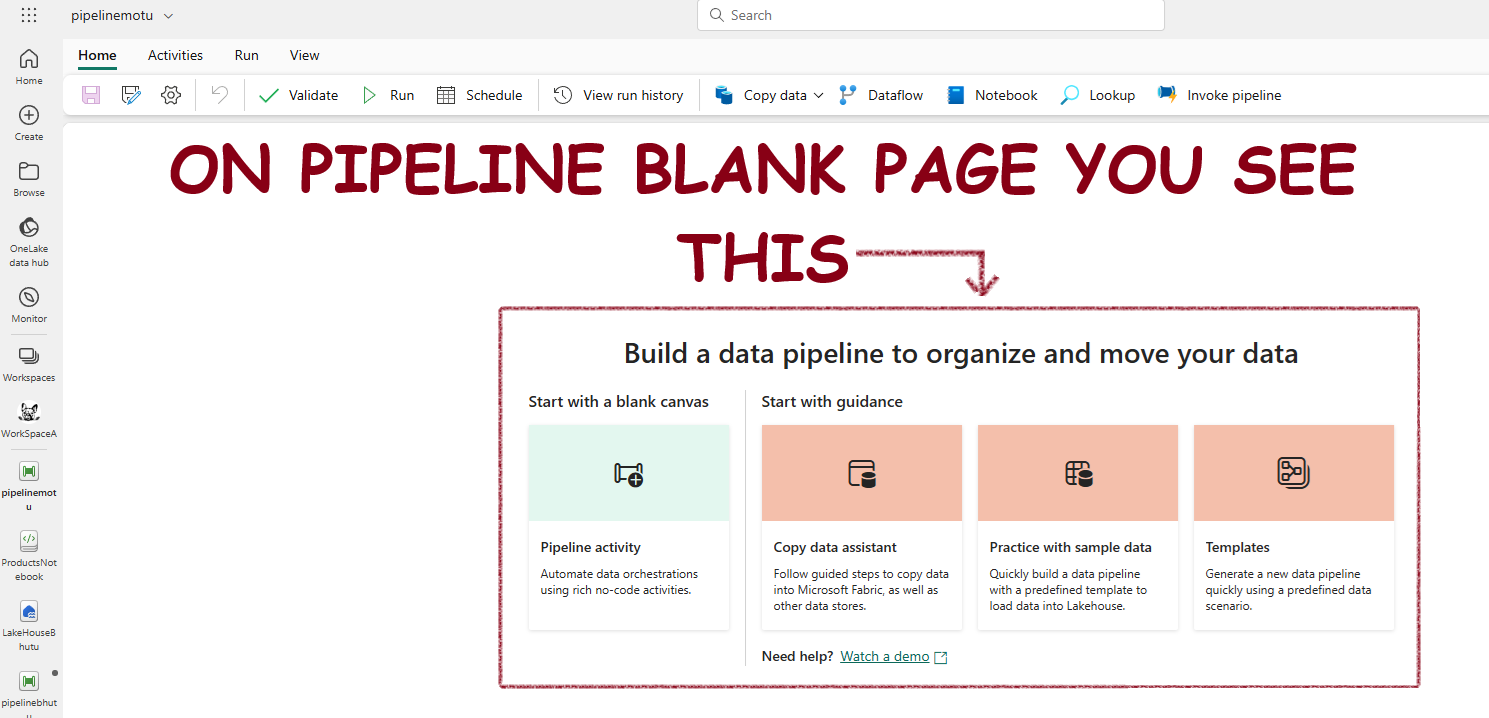Click the Save pipeline icon

click(91, 95)
